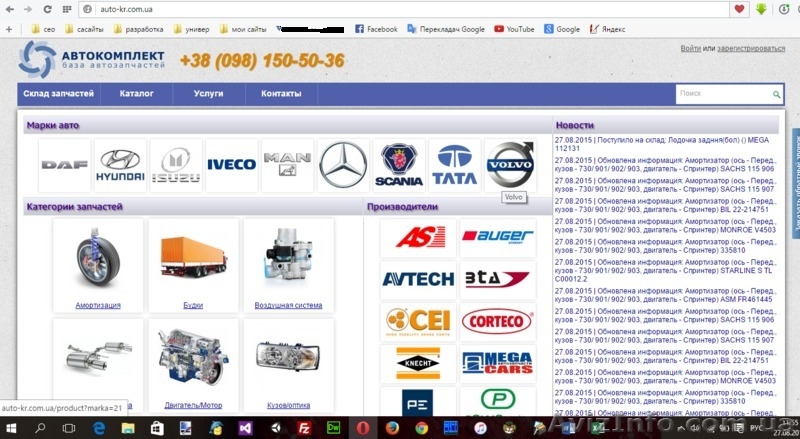
Task: Open the Windows Start menu
Action: pyautogui.click(x=11, y=428)
